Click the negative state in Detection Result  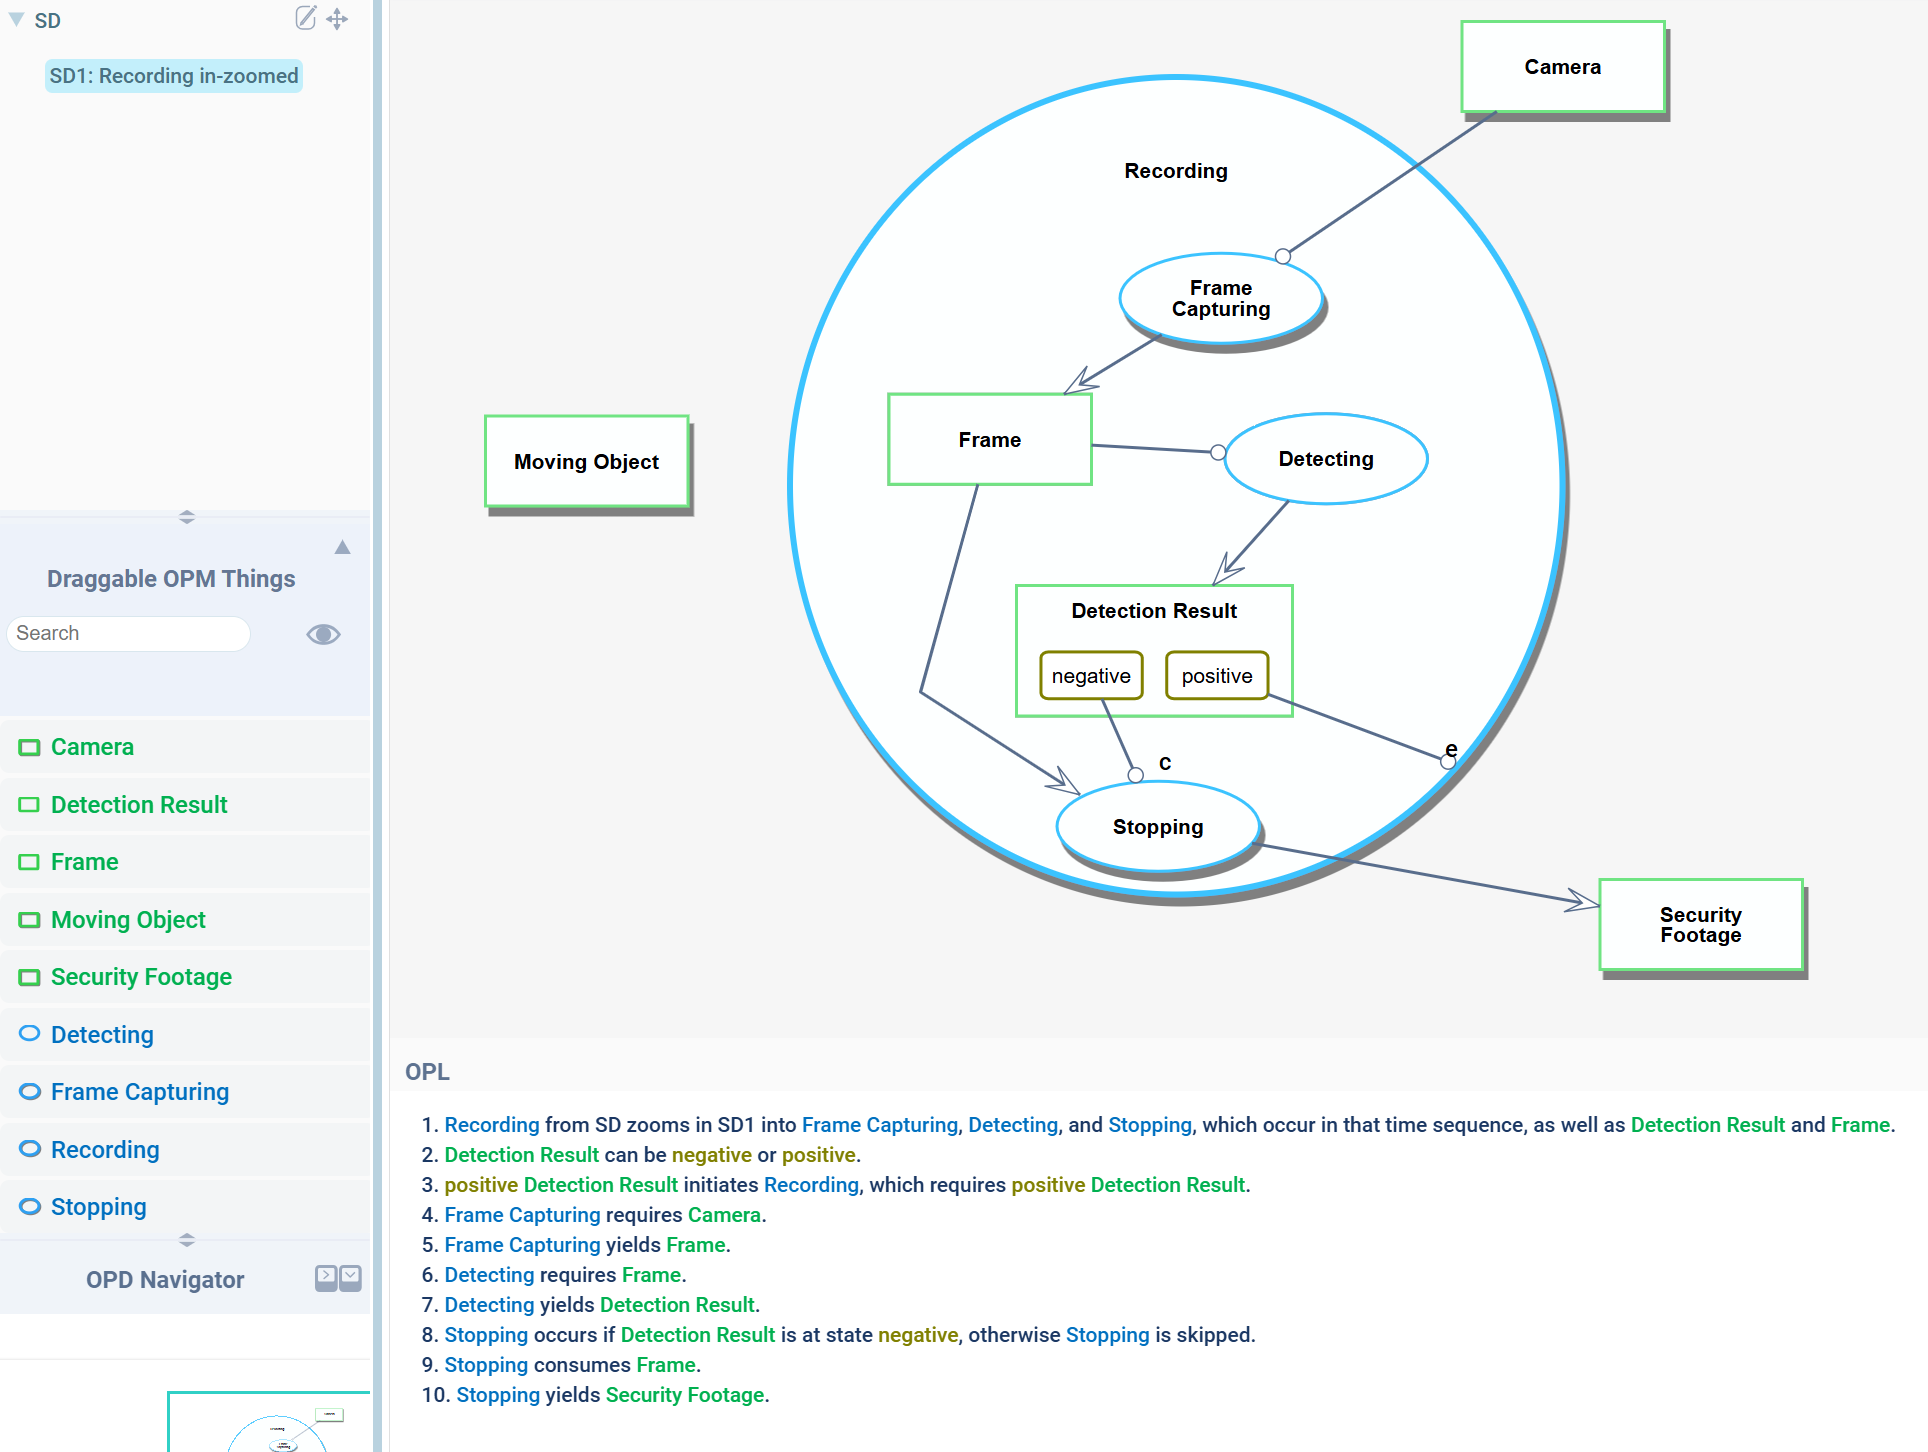tap(1091, 676)
